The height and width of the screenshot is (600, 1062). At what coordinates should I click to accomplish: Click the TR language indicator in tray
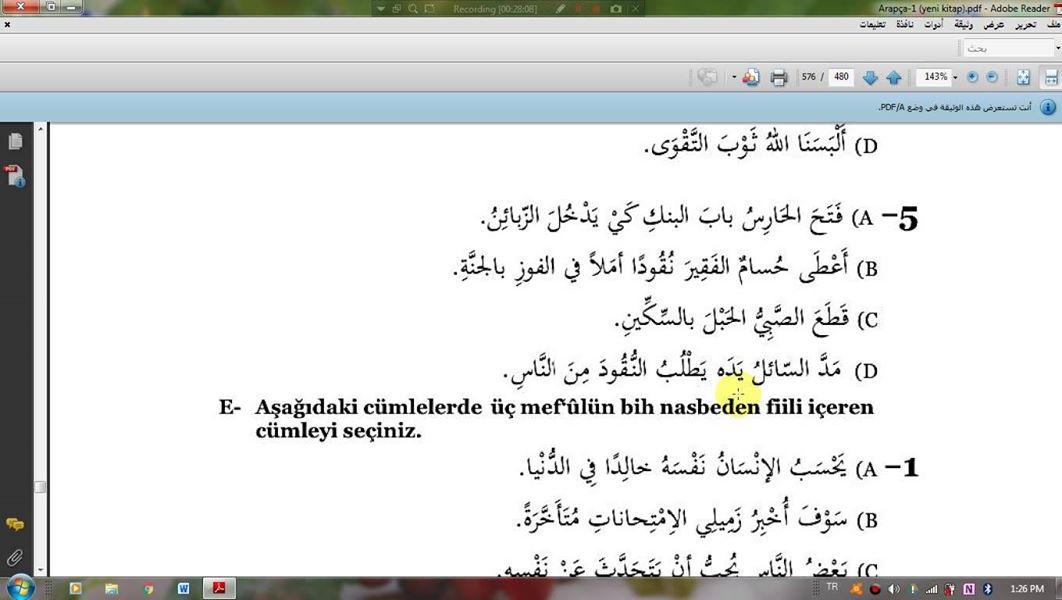coord(832,586)
